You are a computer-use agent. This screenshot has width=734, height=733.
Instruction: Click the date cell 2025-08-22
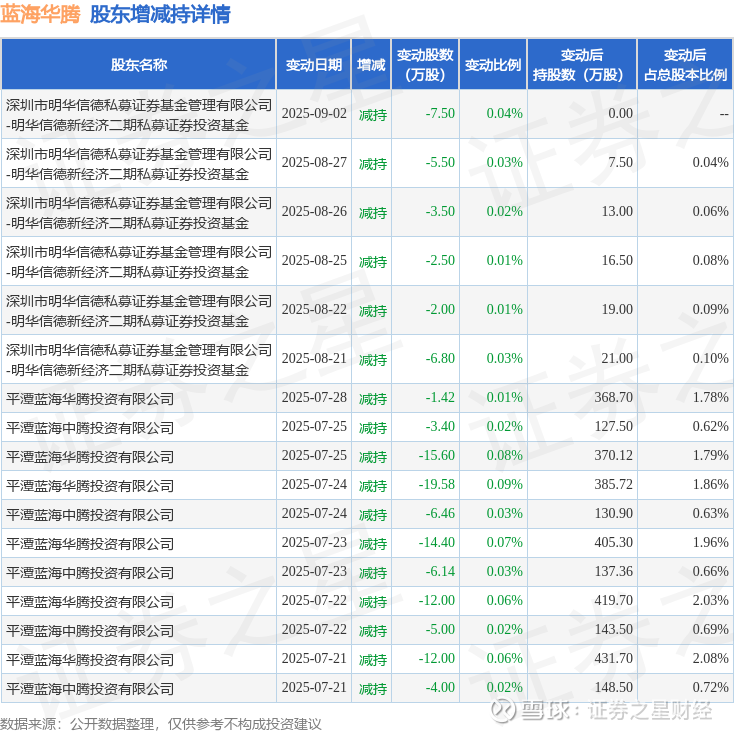(x=314, y=309)
